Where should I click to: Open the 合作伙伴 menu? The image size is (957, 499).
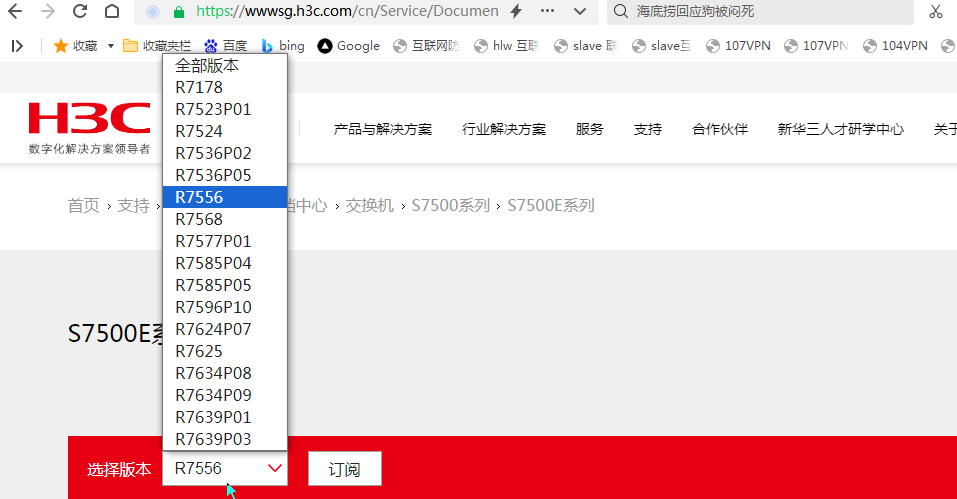[x=720, y=129]
